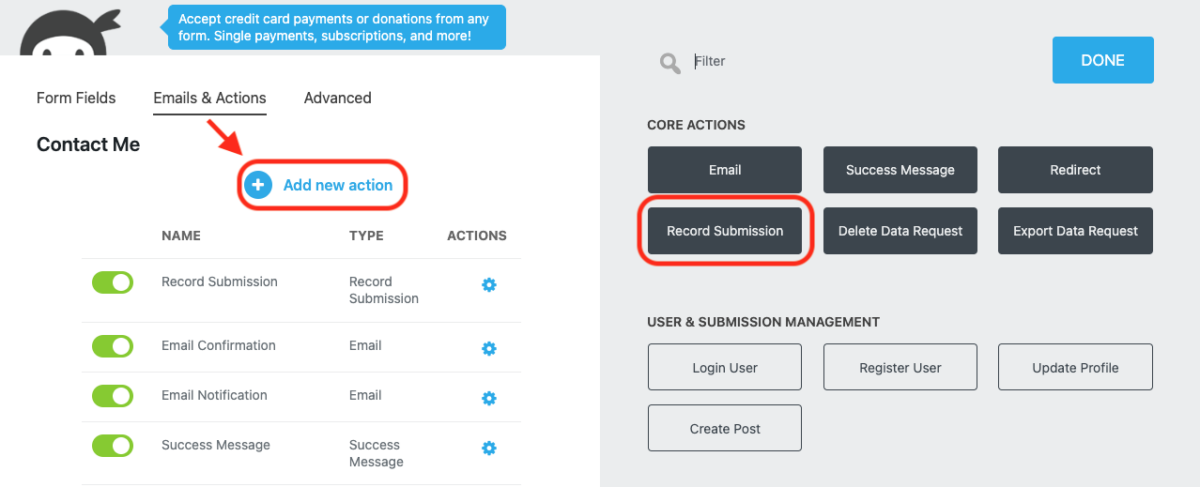Toggle off the Record Submission action
The image size is (1200, 487).
tap(112, 283)
